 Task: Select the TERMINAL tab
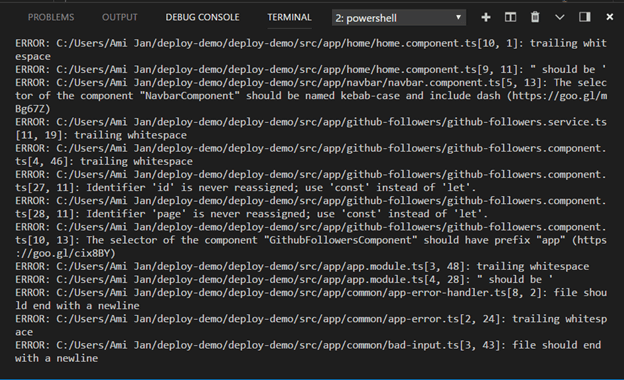pyautogui.click(x=289, y=18)
